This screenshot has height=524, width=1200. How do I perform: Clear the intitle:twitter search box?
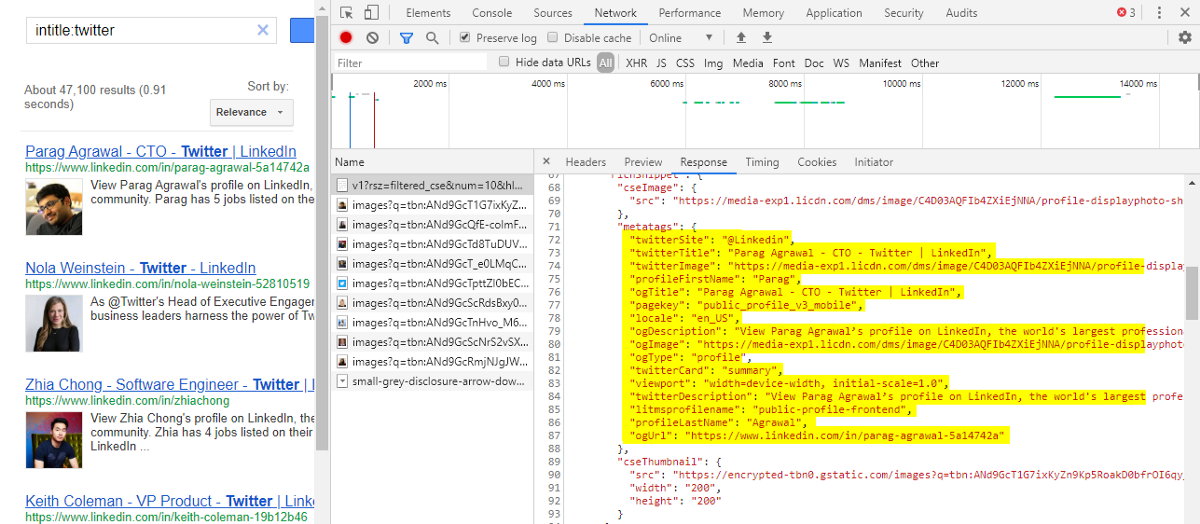[x=263, y=30]
